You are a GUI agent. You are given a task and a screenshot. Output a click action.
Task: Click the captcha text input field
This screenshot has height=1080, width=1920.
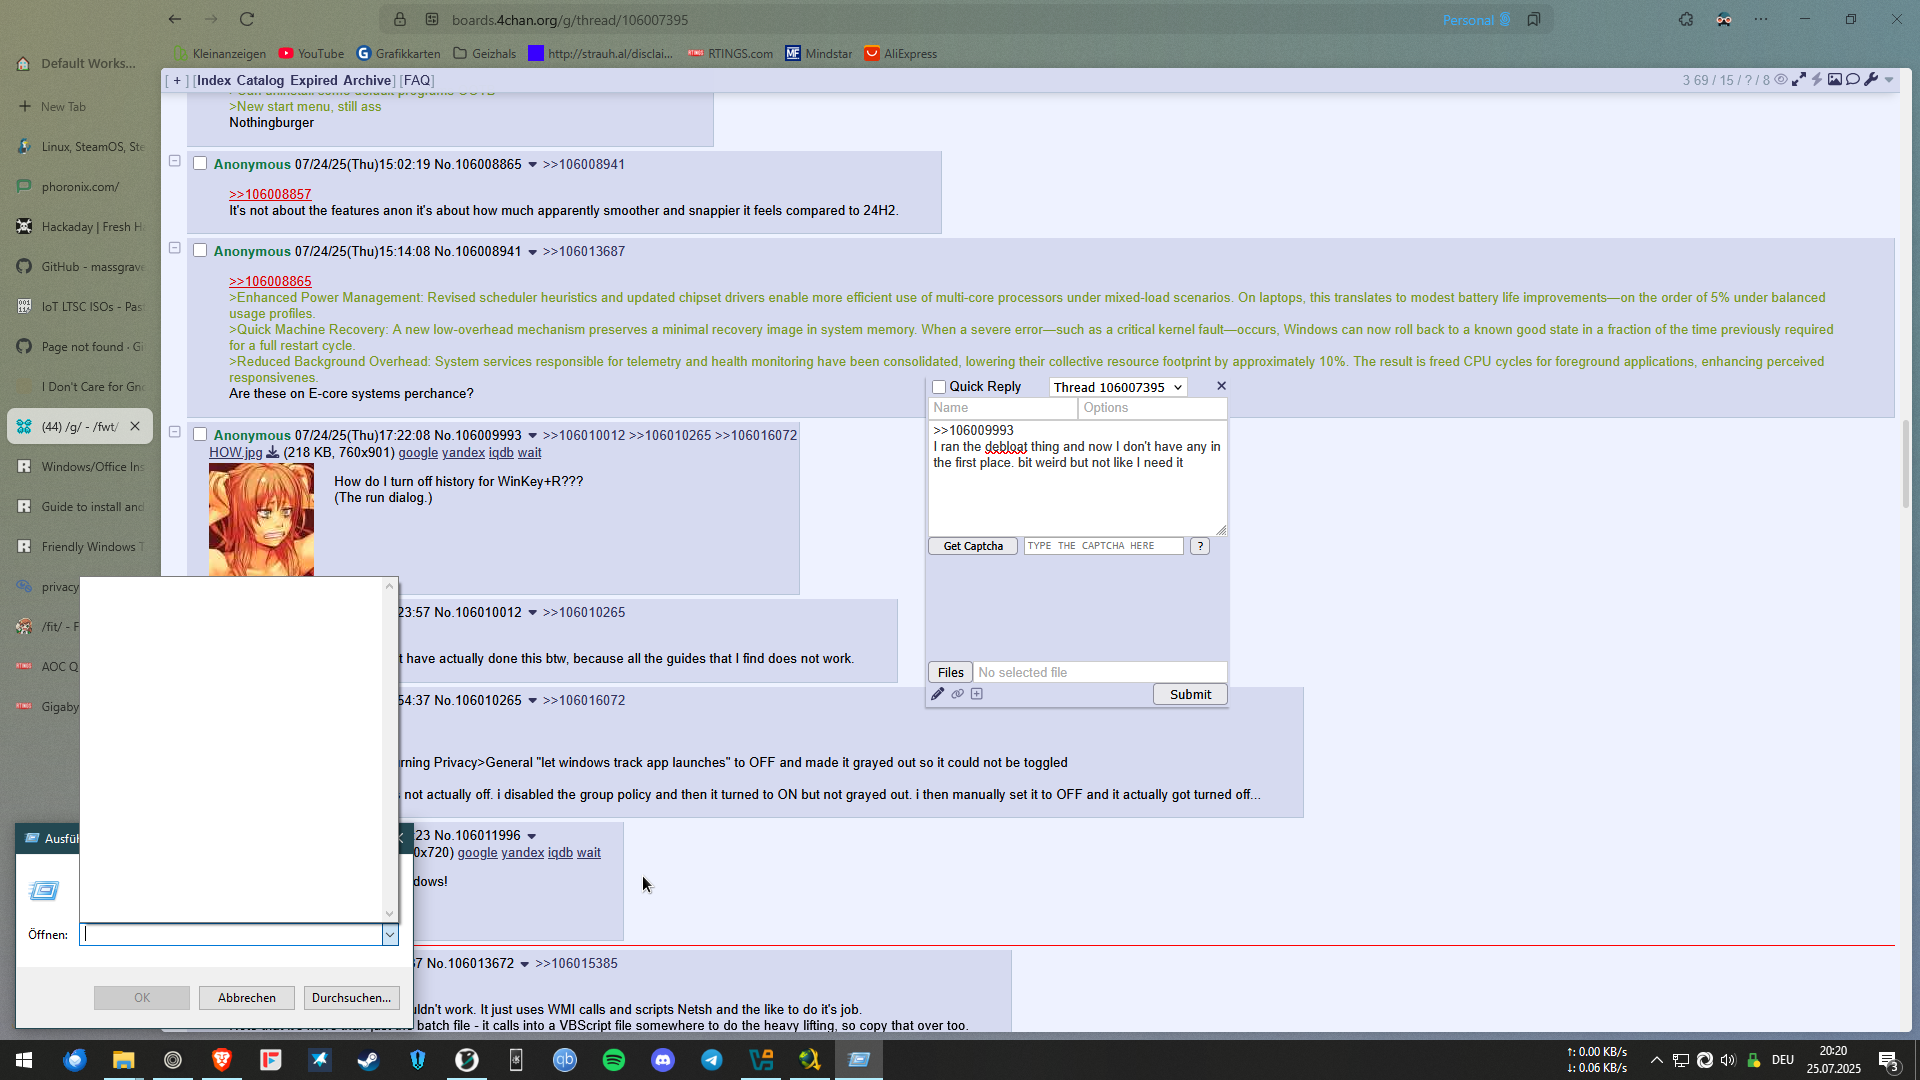click(x=1103, y=546)
